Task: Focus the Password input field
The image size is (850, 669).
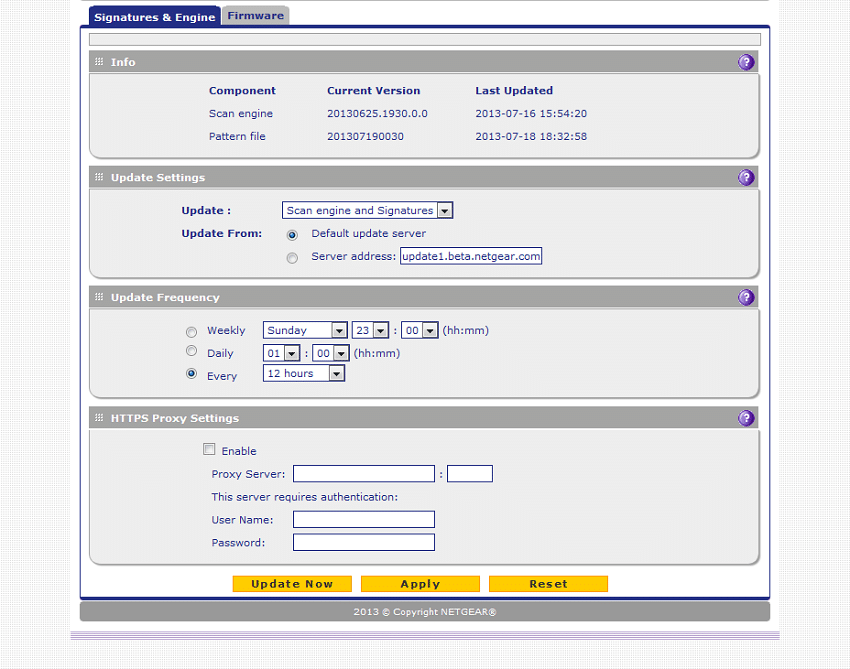Action: (364, 542)
